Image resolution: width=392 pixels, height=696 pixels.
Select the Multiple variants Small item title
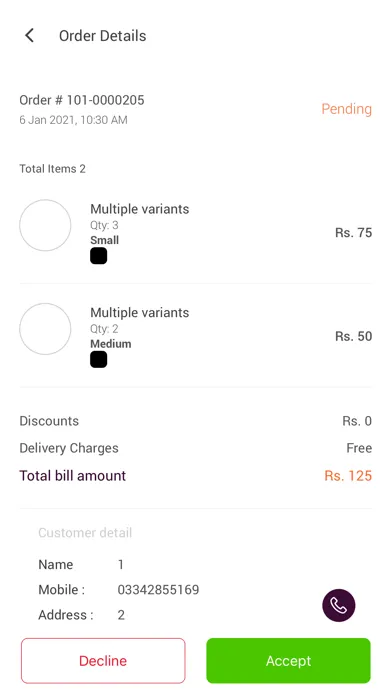(140, 209)
